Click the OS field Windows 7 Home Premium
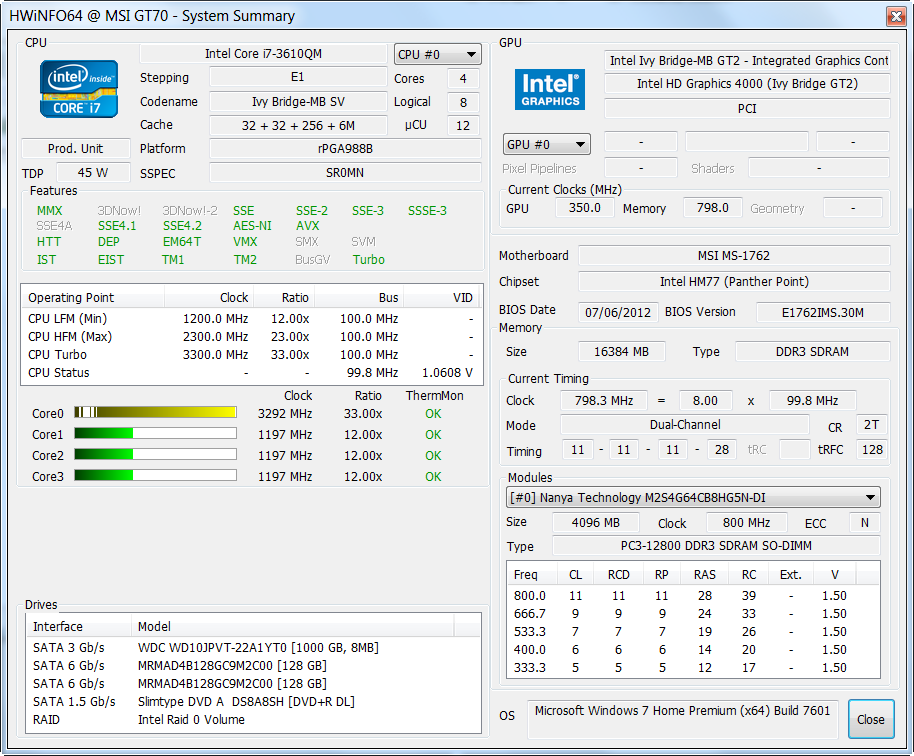This screenshot has height=756, width=914. pos(683,719)
